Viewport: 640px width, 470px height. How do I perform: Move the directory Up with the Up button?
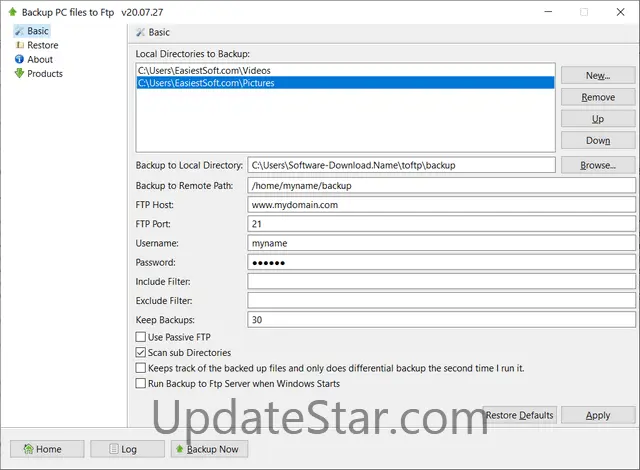click(598, 119)
